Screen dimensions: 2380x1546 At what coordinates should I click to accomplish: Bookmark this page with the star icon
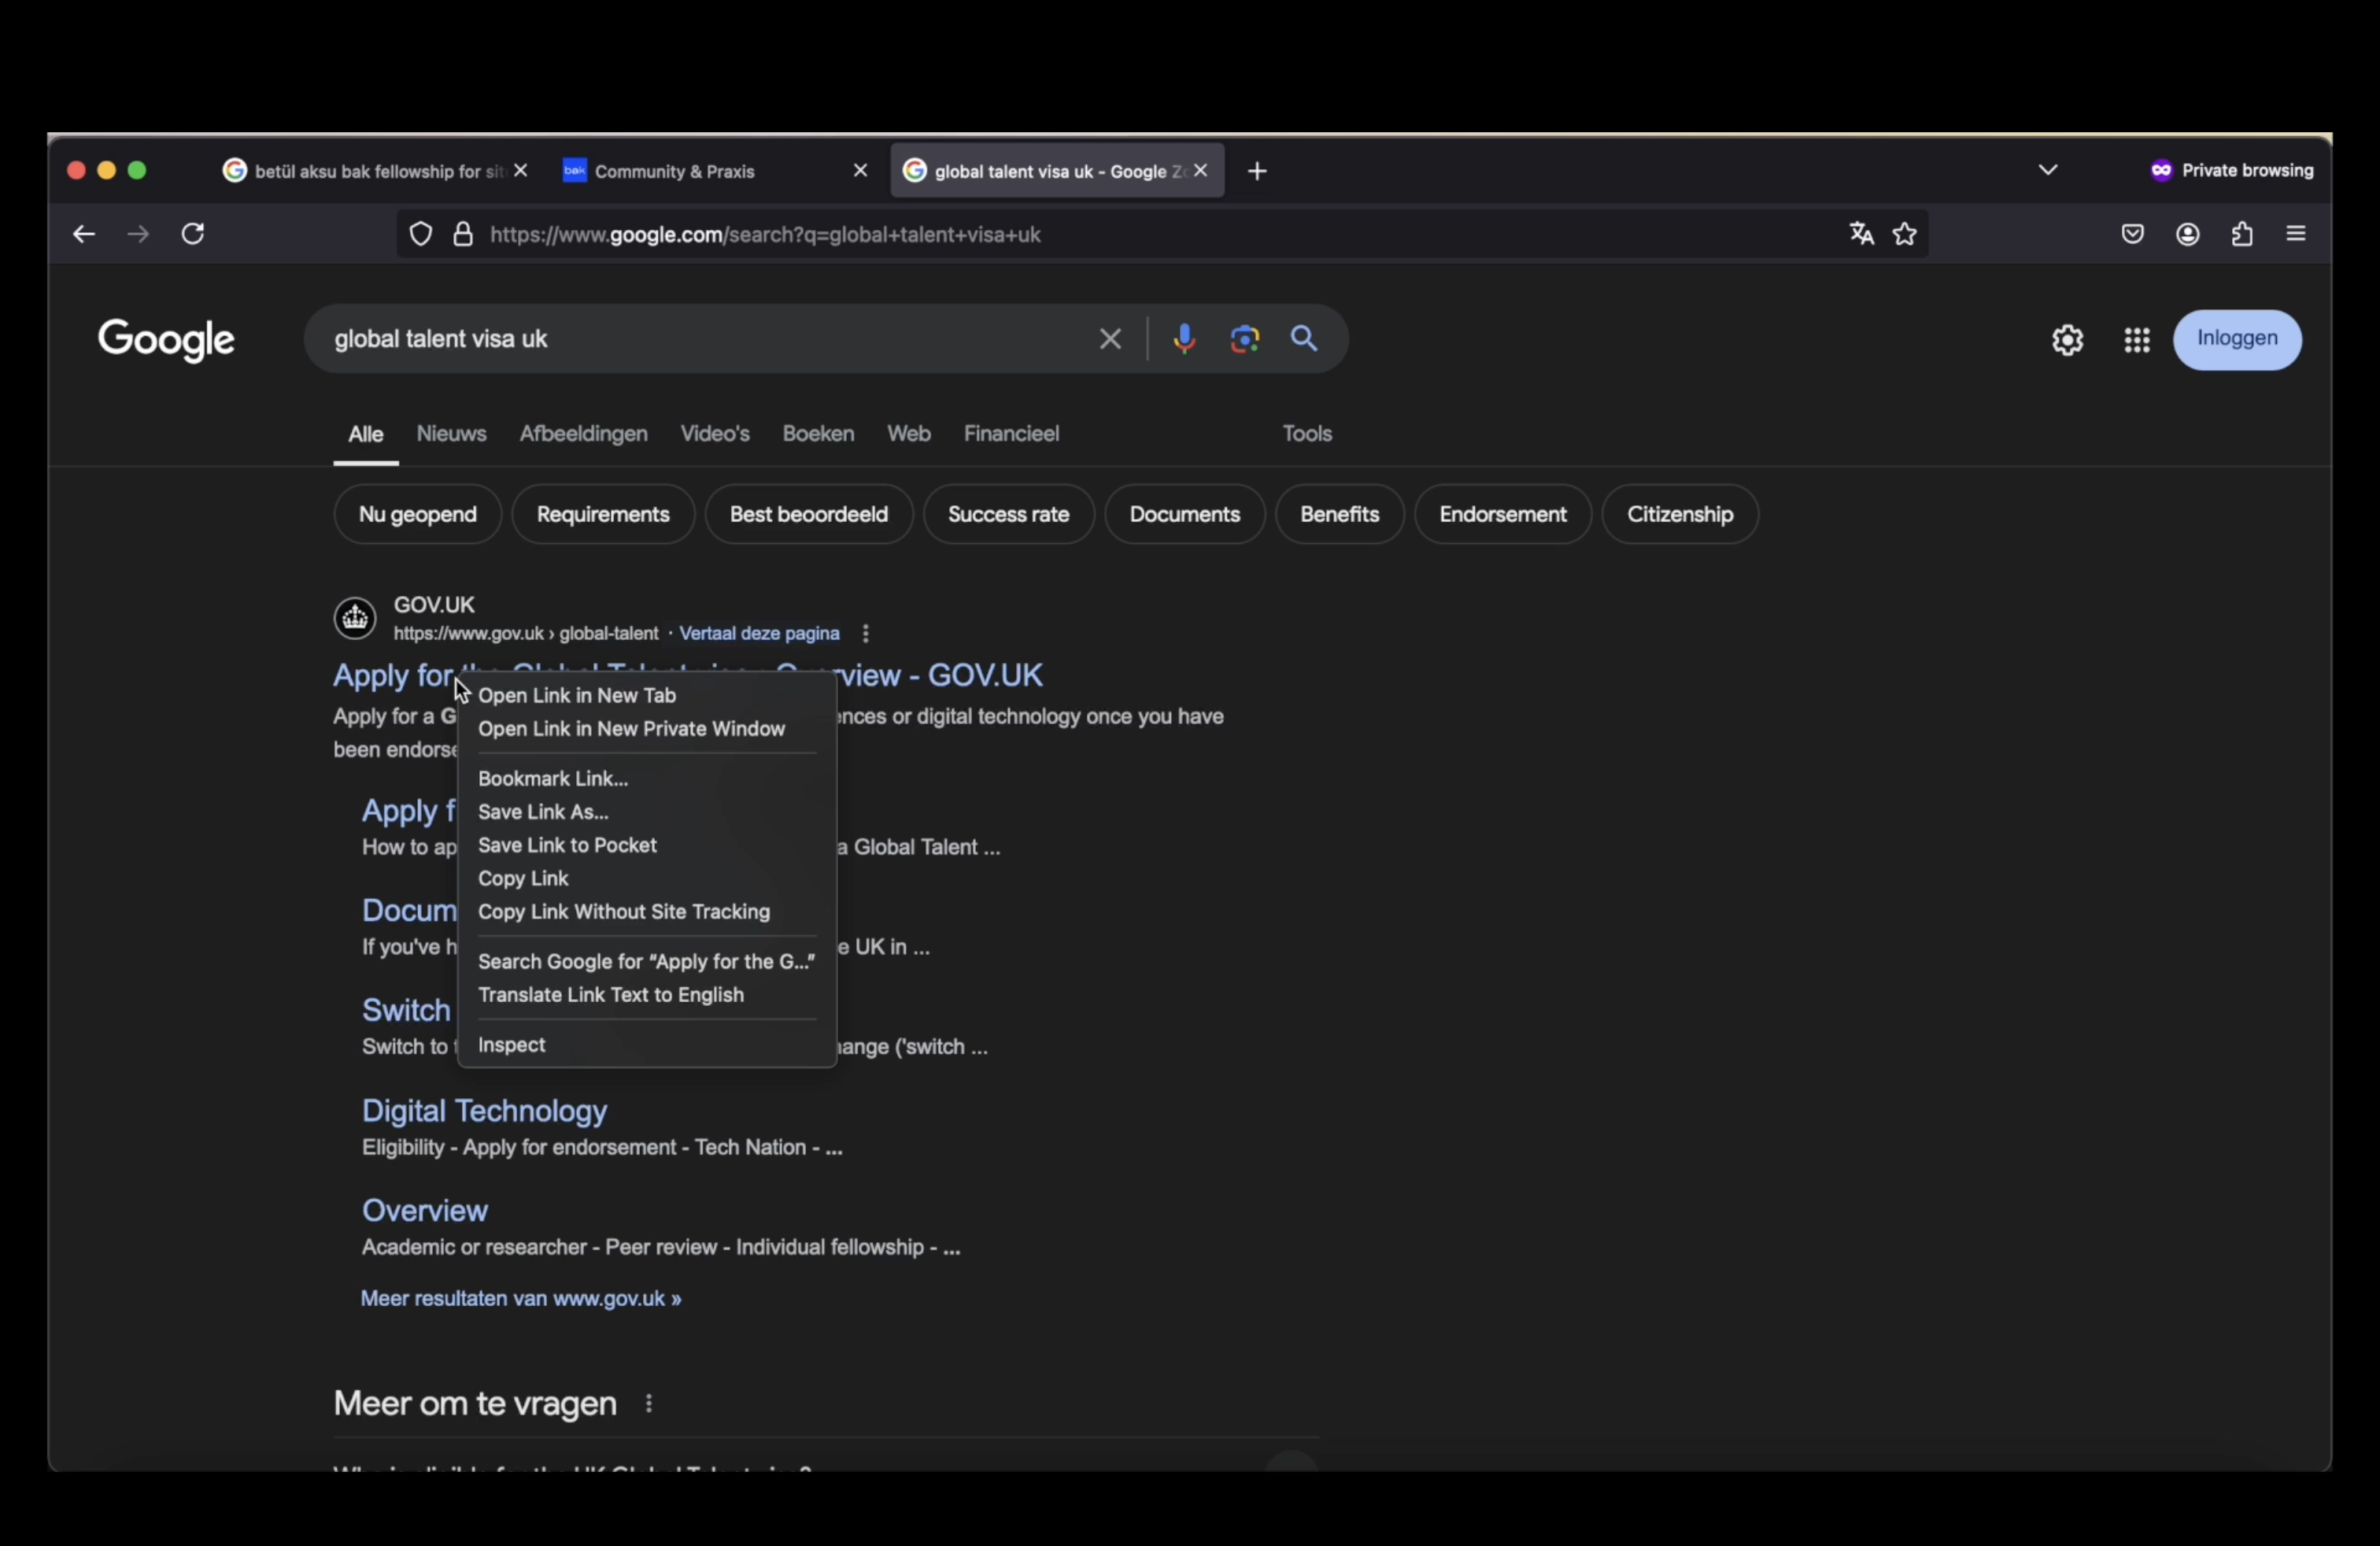1905,234
